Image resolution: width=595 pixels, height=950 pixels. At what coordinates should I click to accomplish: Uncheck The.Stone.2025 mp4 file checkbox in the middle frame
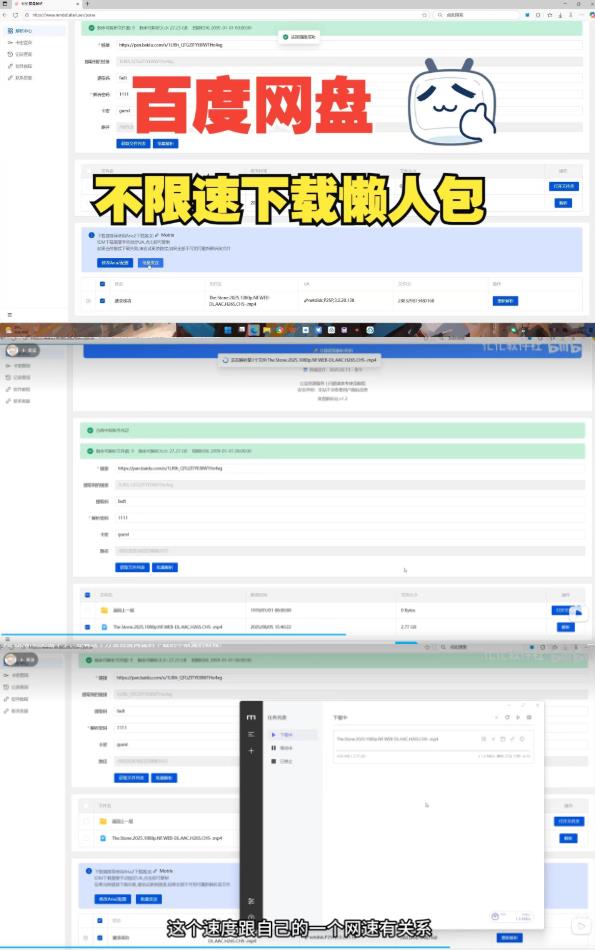[88, 627]
